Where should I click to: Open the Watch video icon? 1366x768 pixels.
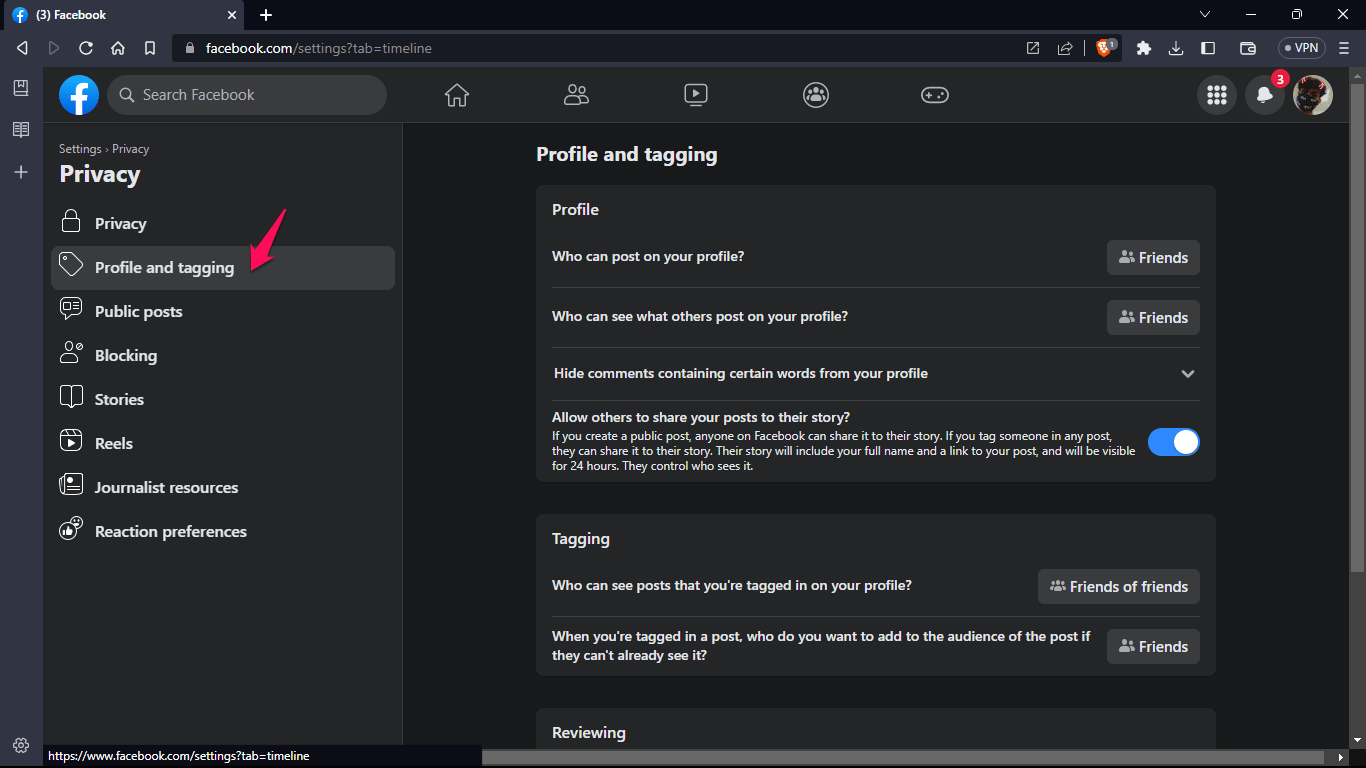coord(696,95)
